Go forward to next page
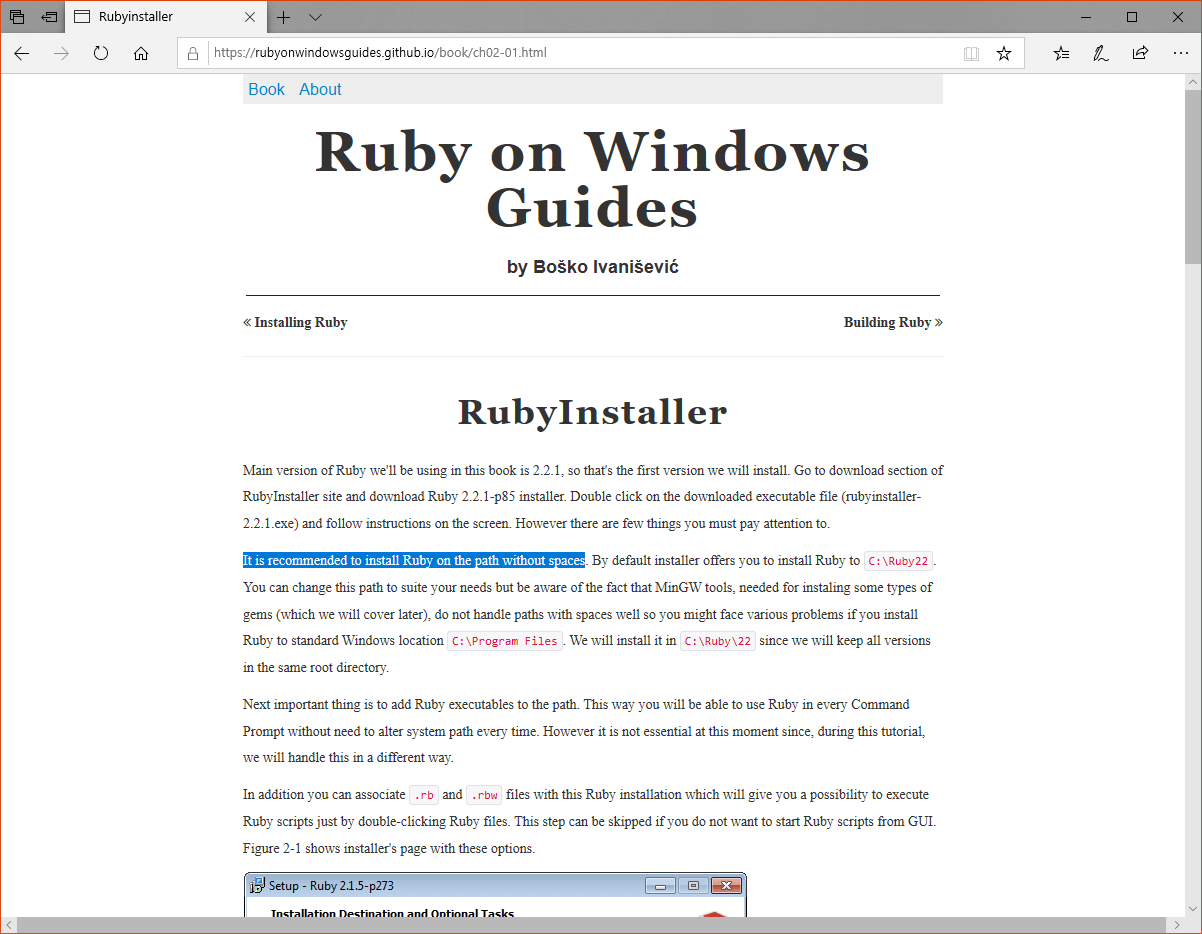The image size is (1202, 934). coord(62,53)
